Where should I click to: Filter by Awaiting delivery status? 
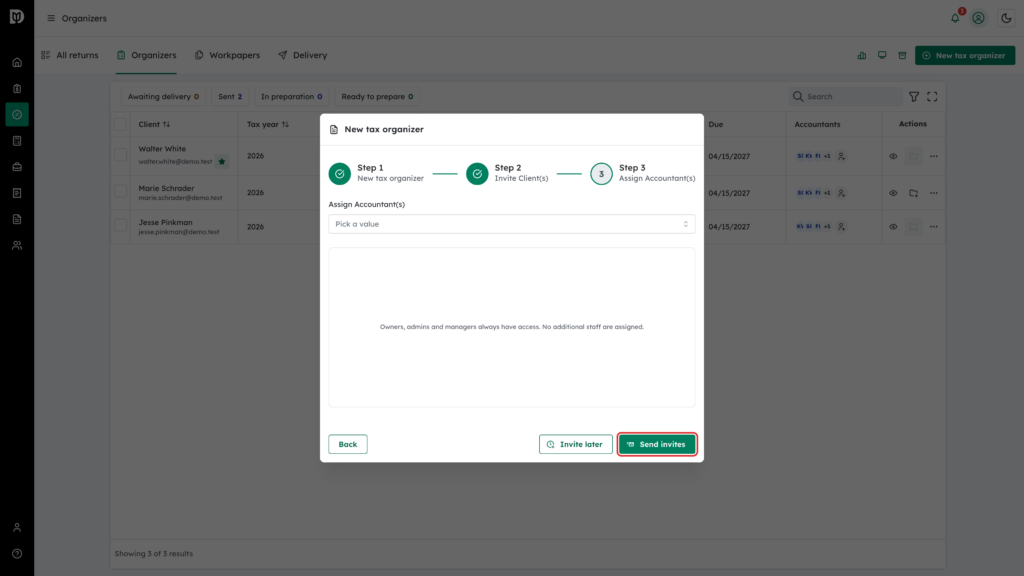click(x=163, y=97)
